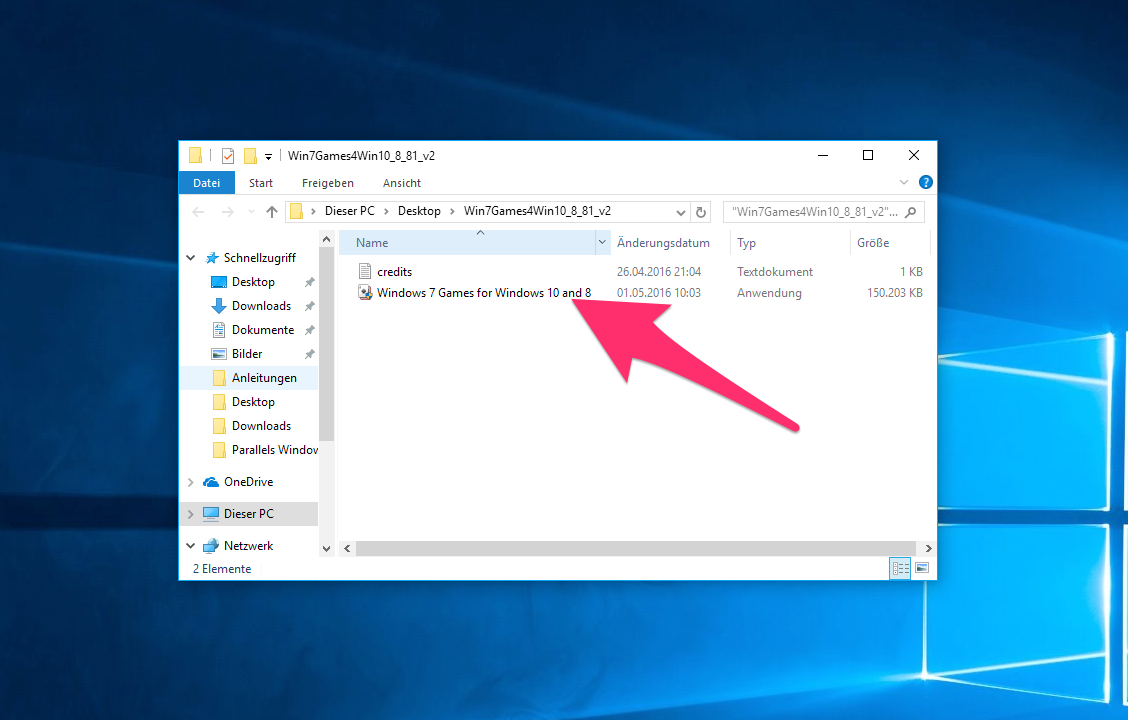Viewport: 1128px width, 720px height.
Task: Click the New folder quick access icon
Action: (250, 155)
